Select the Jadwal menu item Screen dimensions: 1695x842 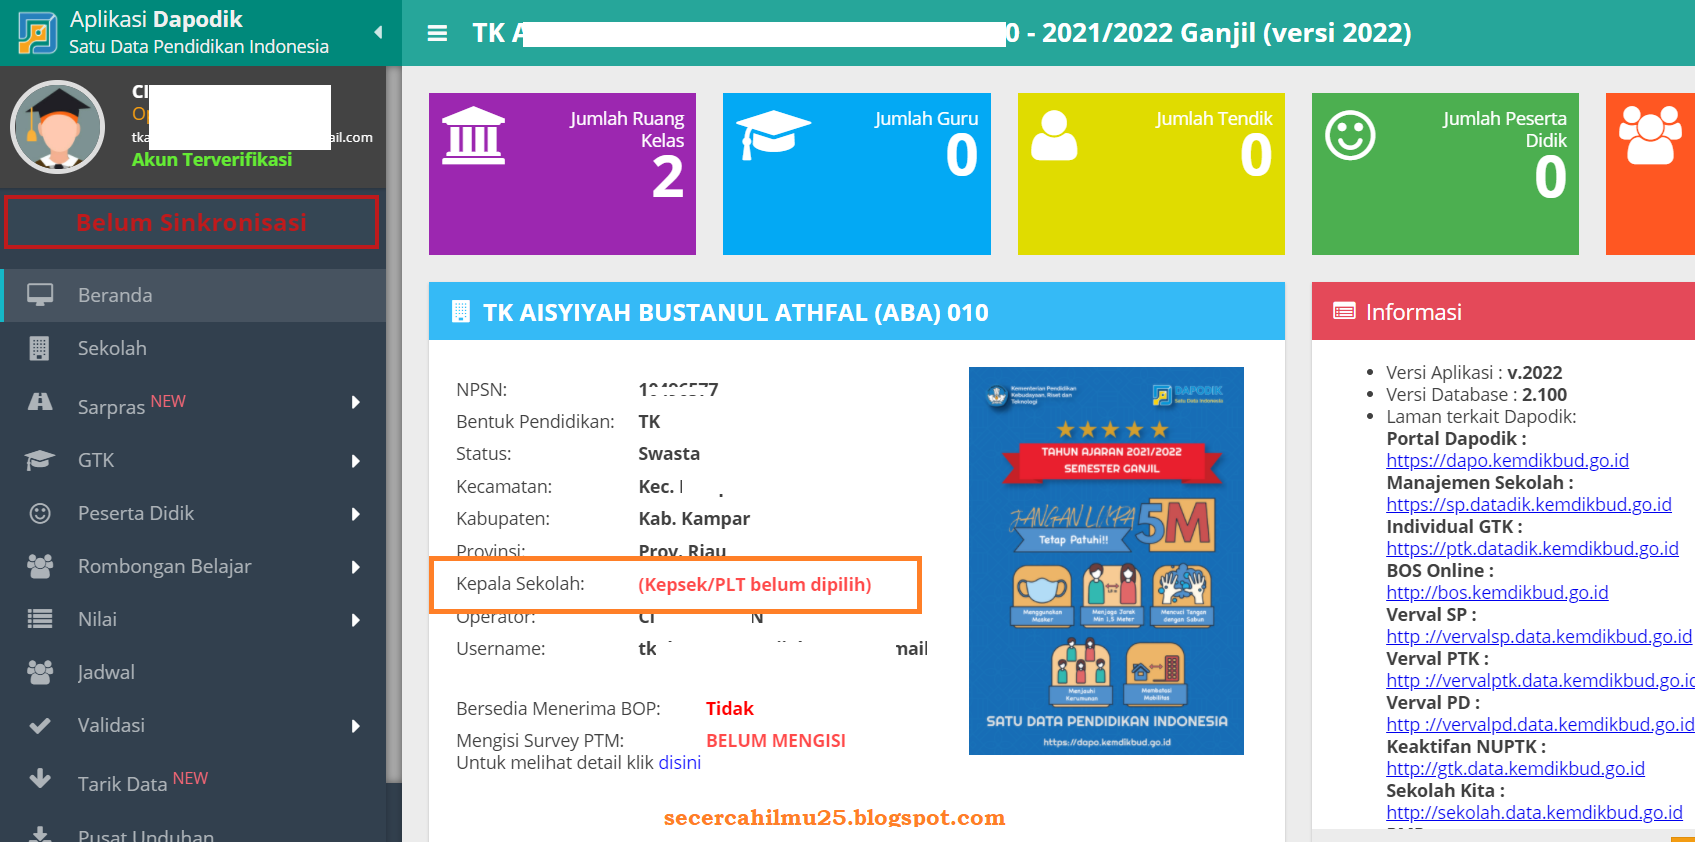pyautogui.click(x=193, y=672)
